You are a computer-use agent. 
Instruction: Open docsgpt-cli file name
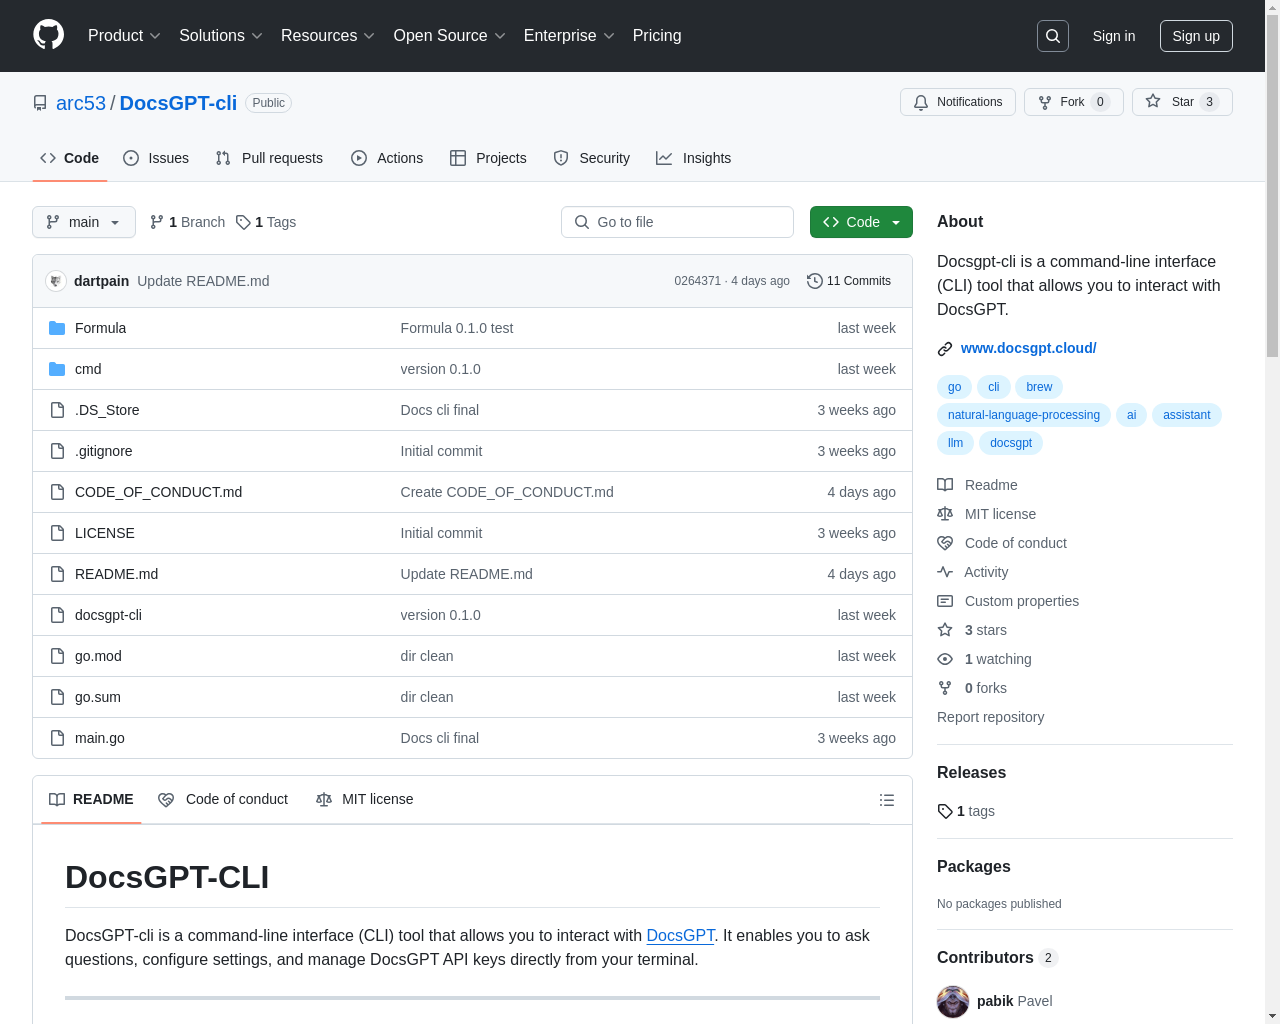[x=108, y=615]
